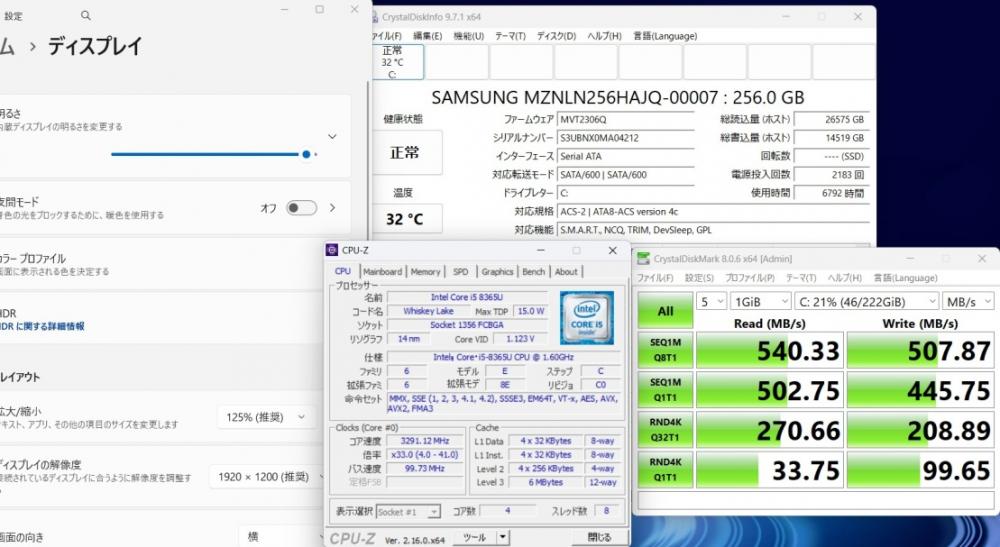The height and width of the screenshot is (547, 1000).
Task: Switch to the Graphics tab in CPU-Z
Action: tap(497, 272)
